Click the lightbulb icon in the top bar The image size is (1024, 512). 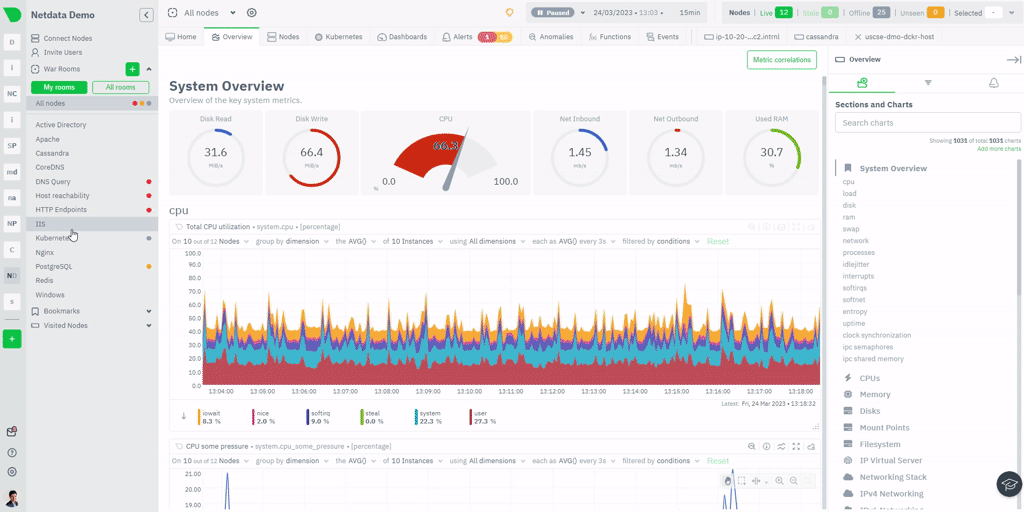click(x=509, y=13)
